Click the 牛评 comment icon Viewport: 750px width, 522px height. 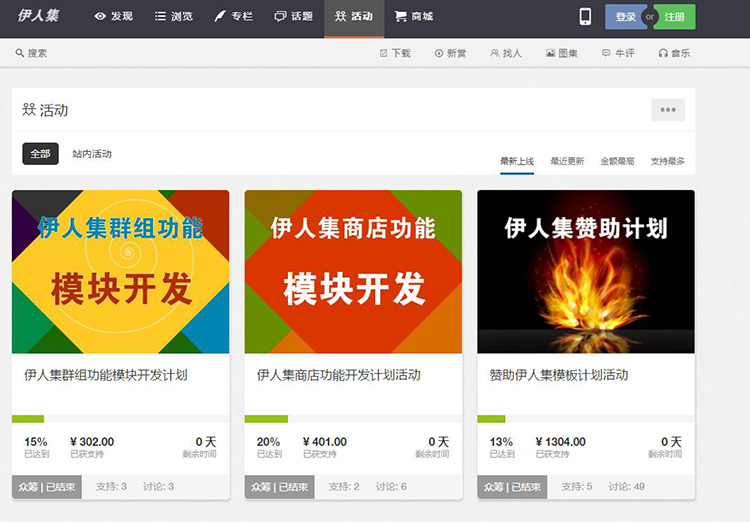coord(606,53)
